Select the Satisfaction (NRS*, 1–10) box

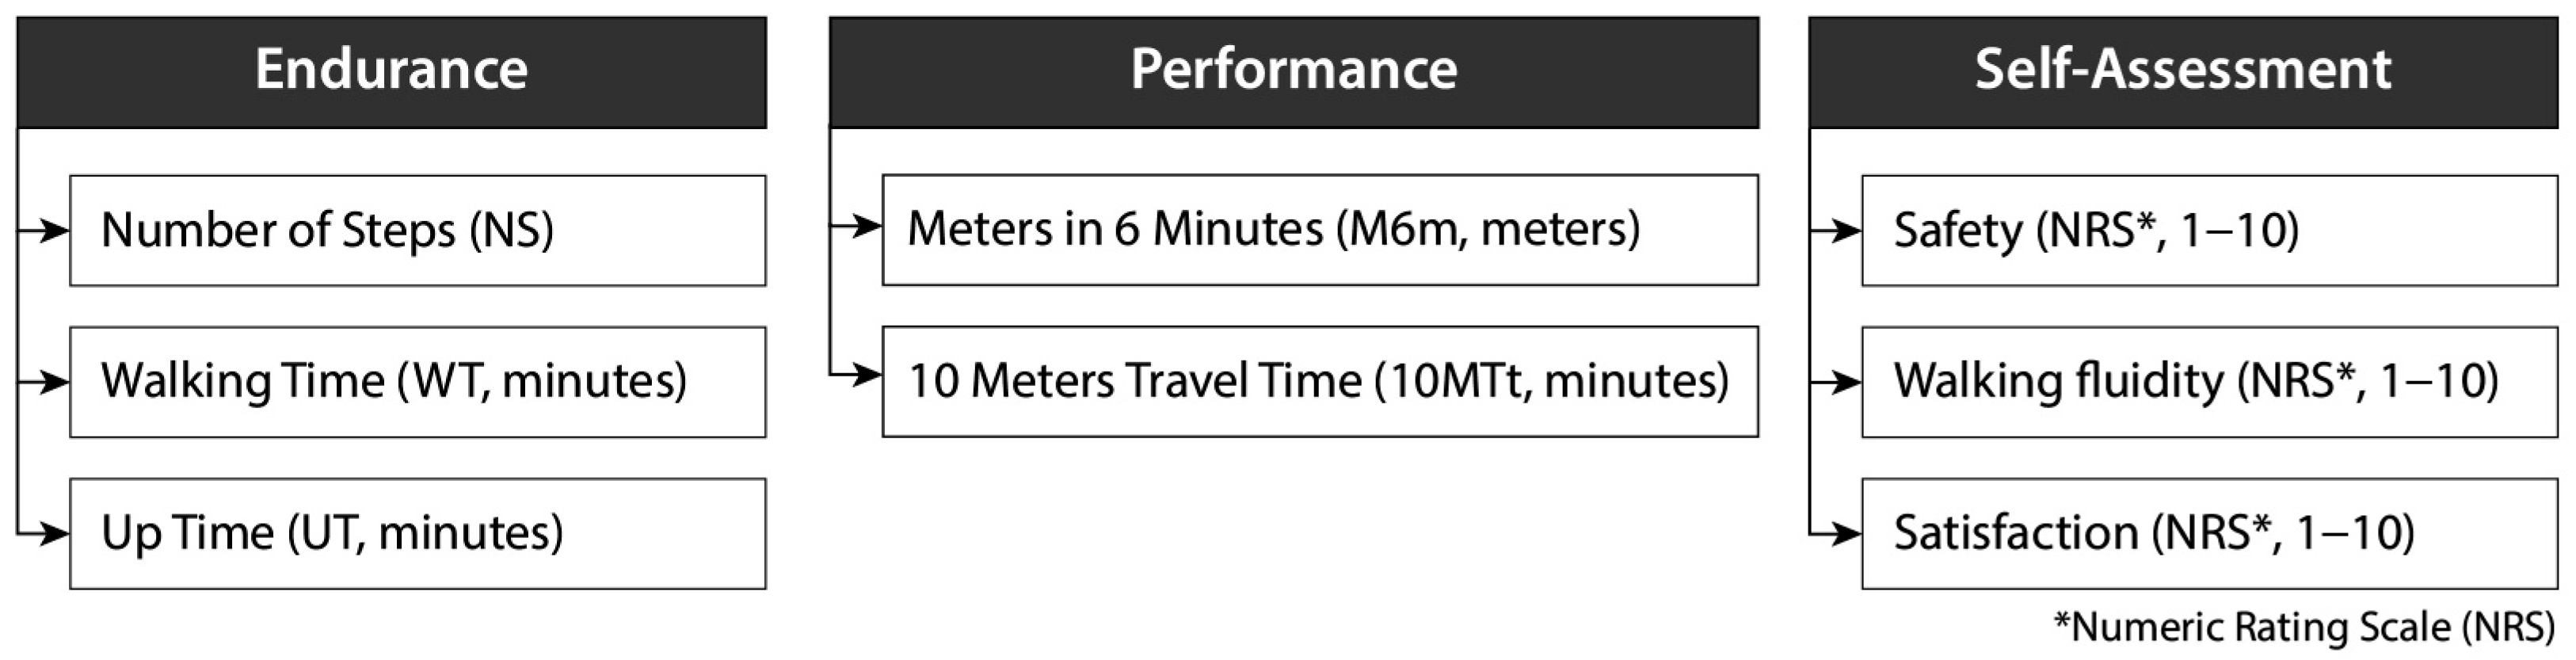(x=2210, y=534)
